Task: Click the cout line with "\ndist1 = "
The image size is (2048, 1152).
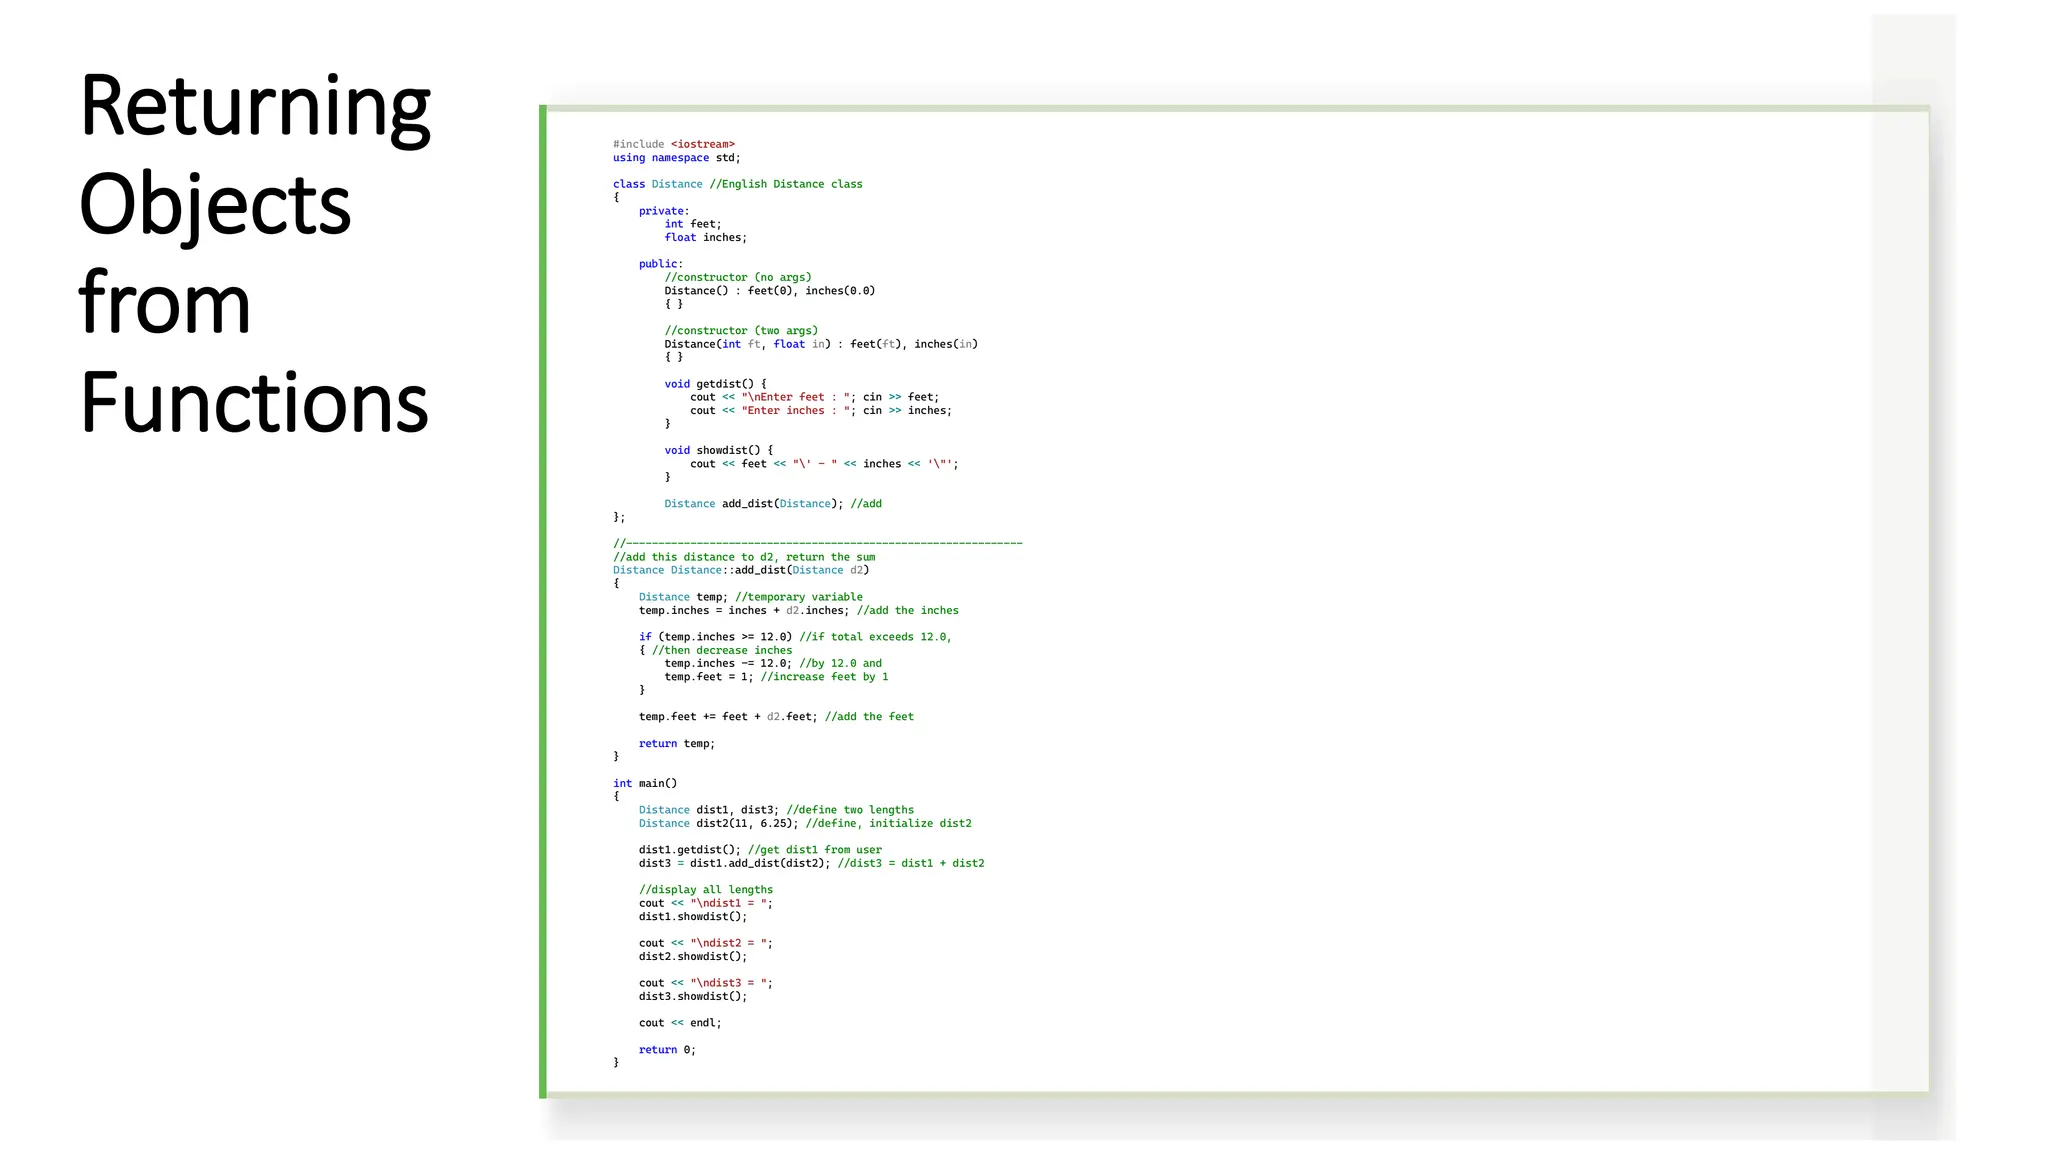Action: (x=706, y=903)
